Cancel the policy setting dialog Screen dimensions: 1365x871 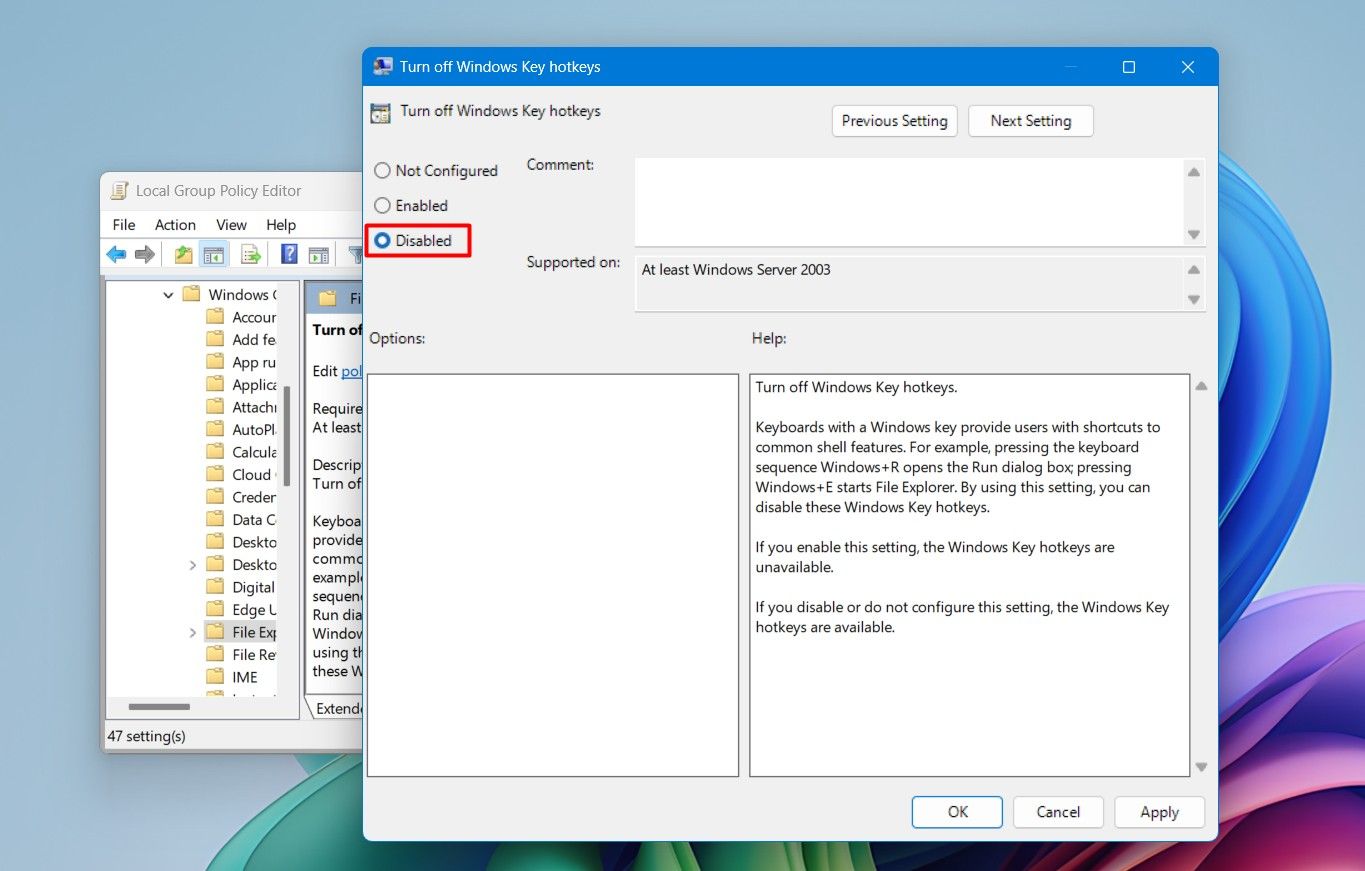click(1058, 812)
